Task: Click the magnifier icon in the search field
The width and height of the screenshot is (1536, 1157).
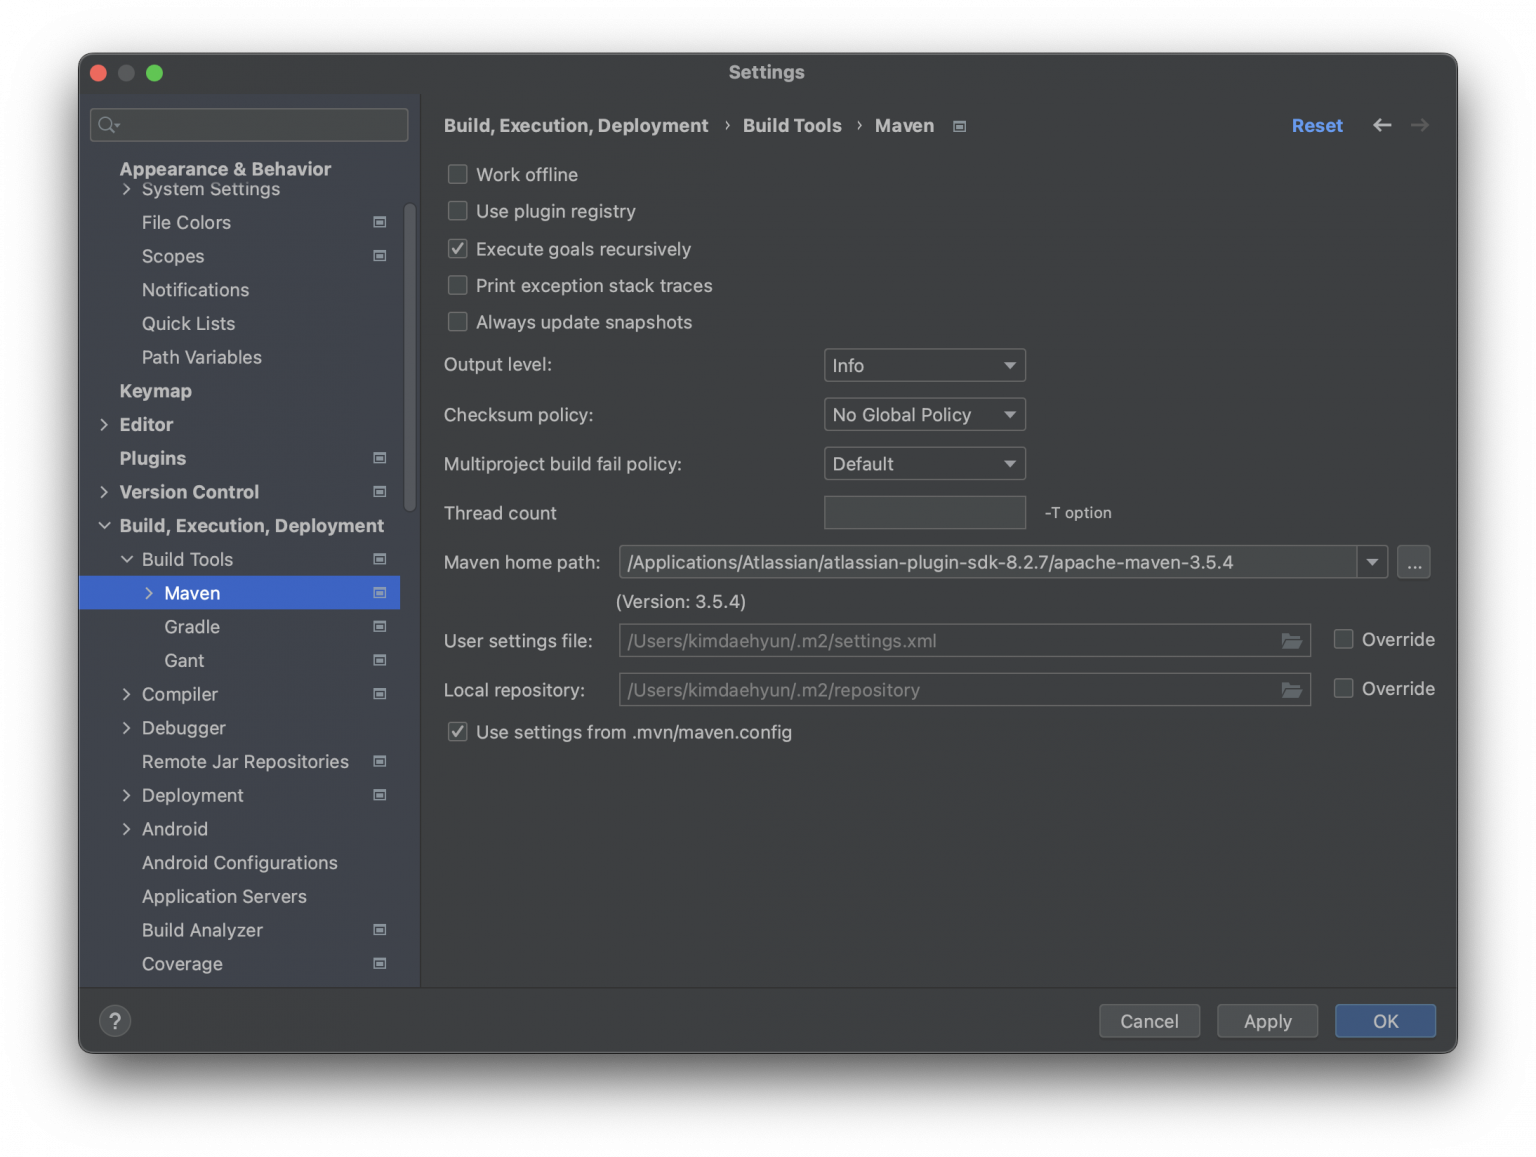Action: 106,124
